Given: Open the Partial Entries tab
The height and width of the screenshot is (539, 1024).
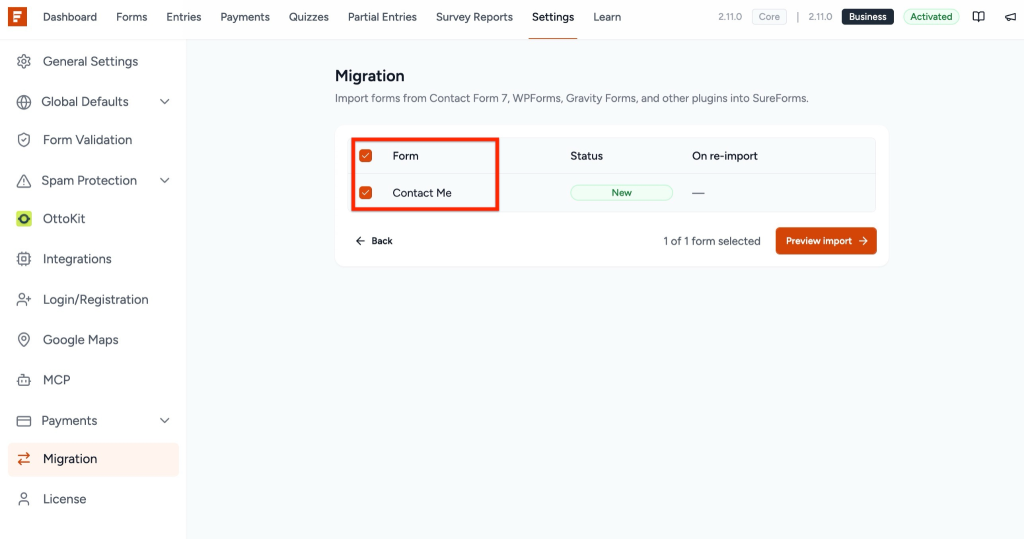Looking at the screenshot, I should click(x=382, y=17).
